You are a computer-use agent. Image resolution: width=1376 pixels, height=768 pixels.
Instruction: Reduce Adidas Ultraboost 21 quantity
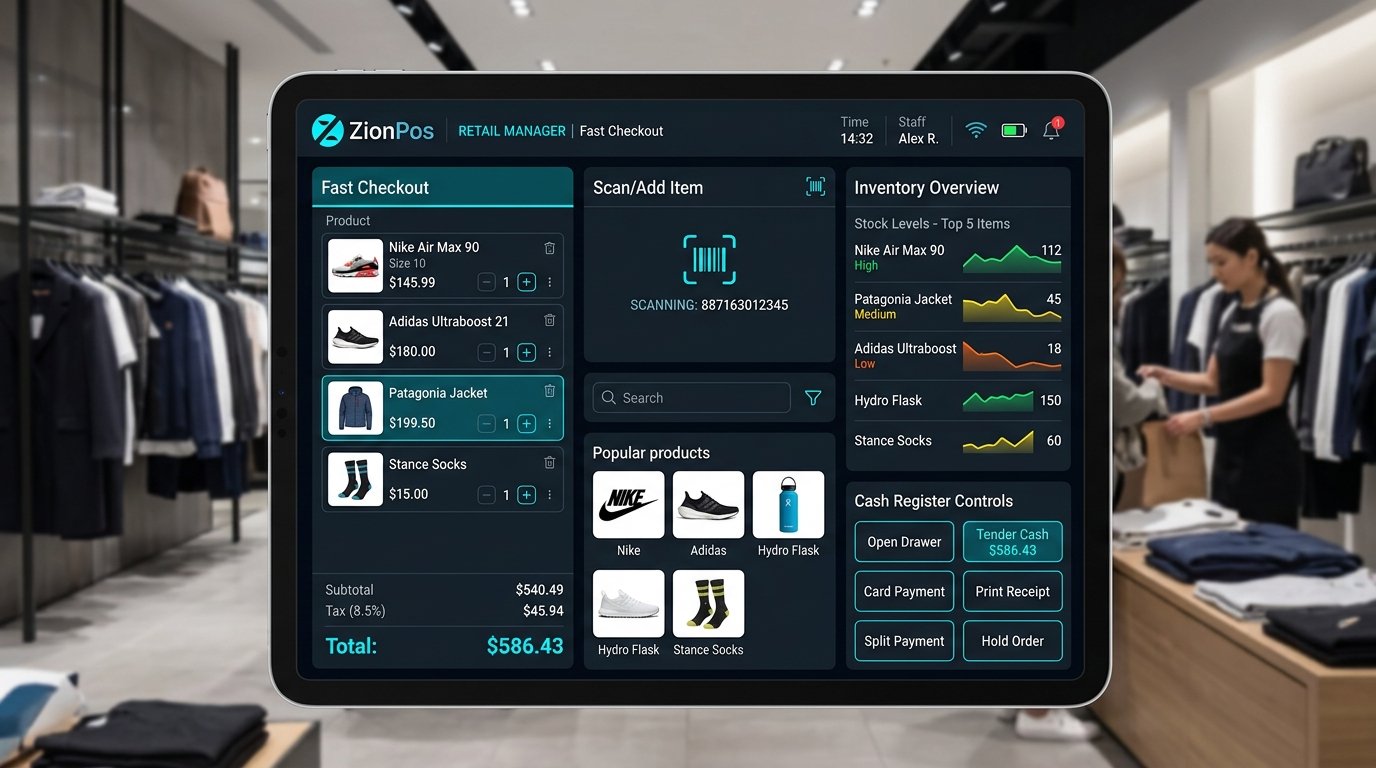click(486, 352)
